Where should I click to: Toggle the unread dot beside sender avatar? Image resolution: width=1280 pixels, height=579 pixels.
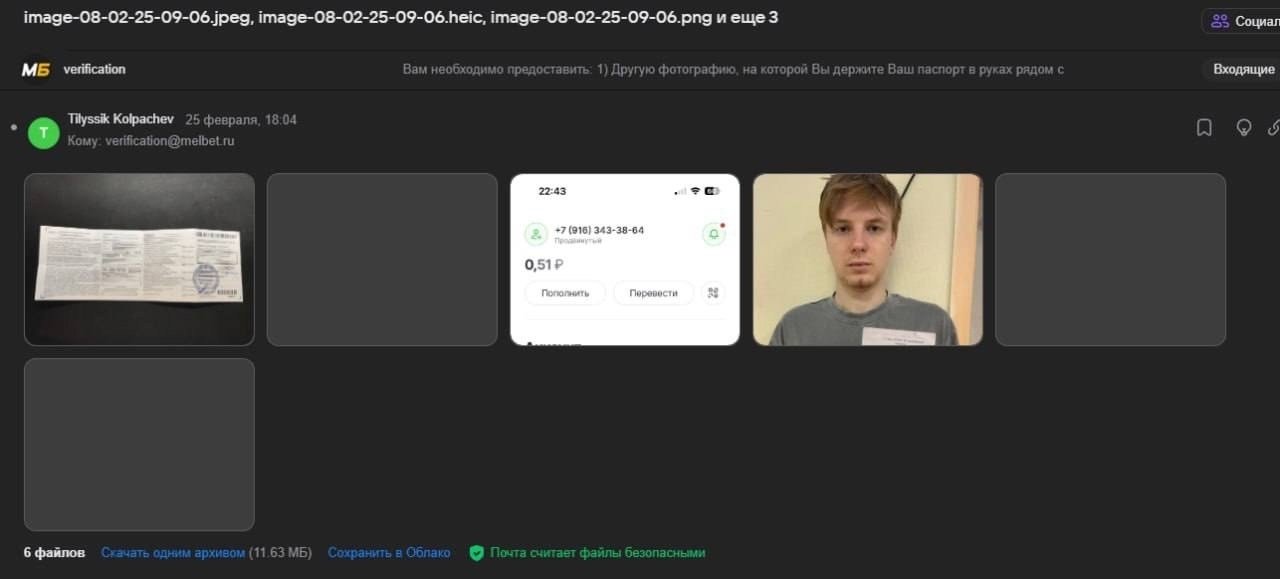point(13,128)
